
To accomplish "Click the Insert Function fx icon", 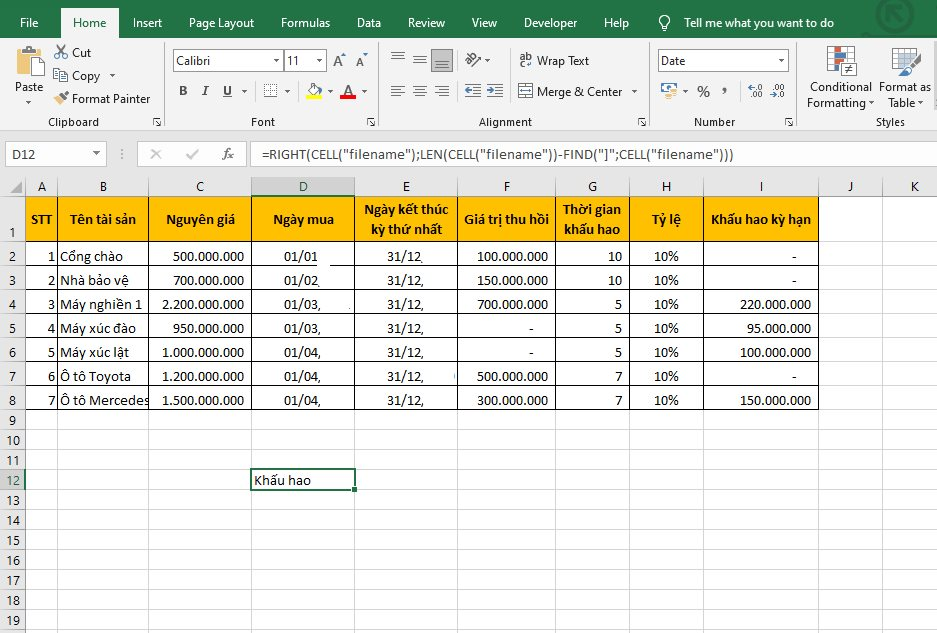I will [228, 154].
